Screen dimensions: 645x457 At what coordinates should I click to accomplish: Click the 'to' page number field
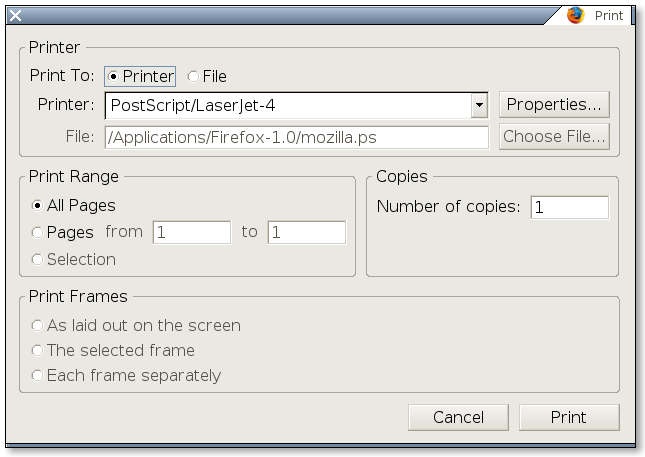307,232
